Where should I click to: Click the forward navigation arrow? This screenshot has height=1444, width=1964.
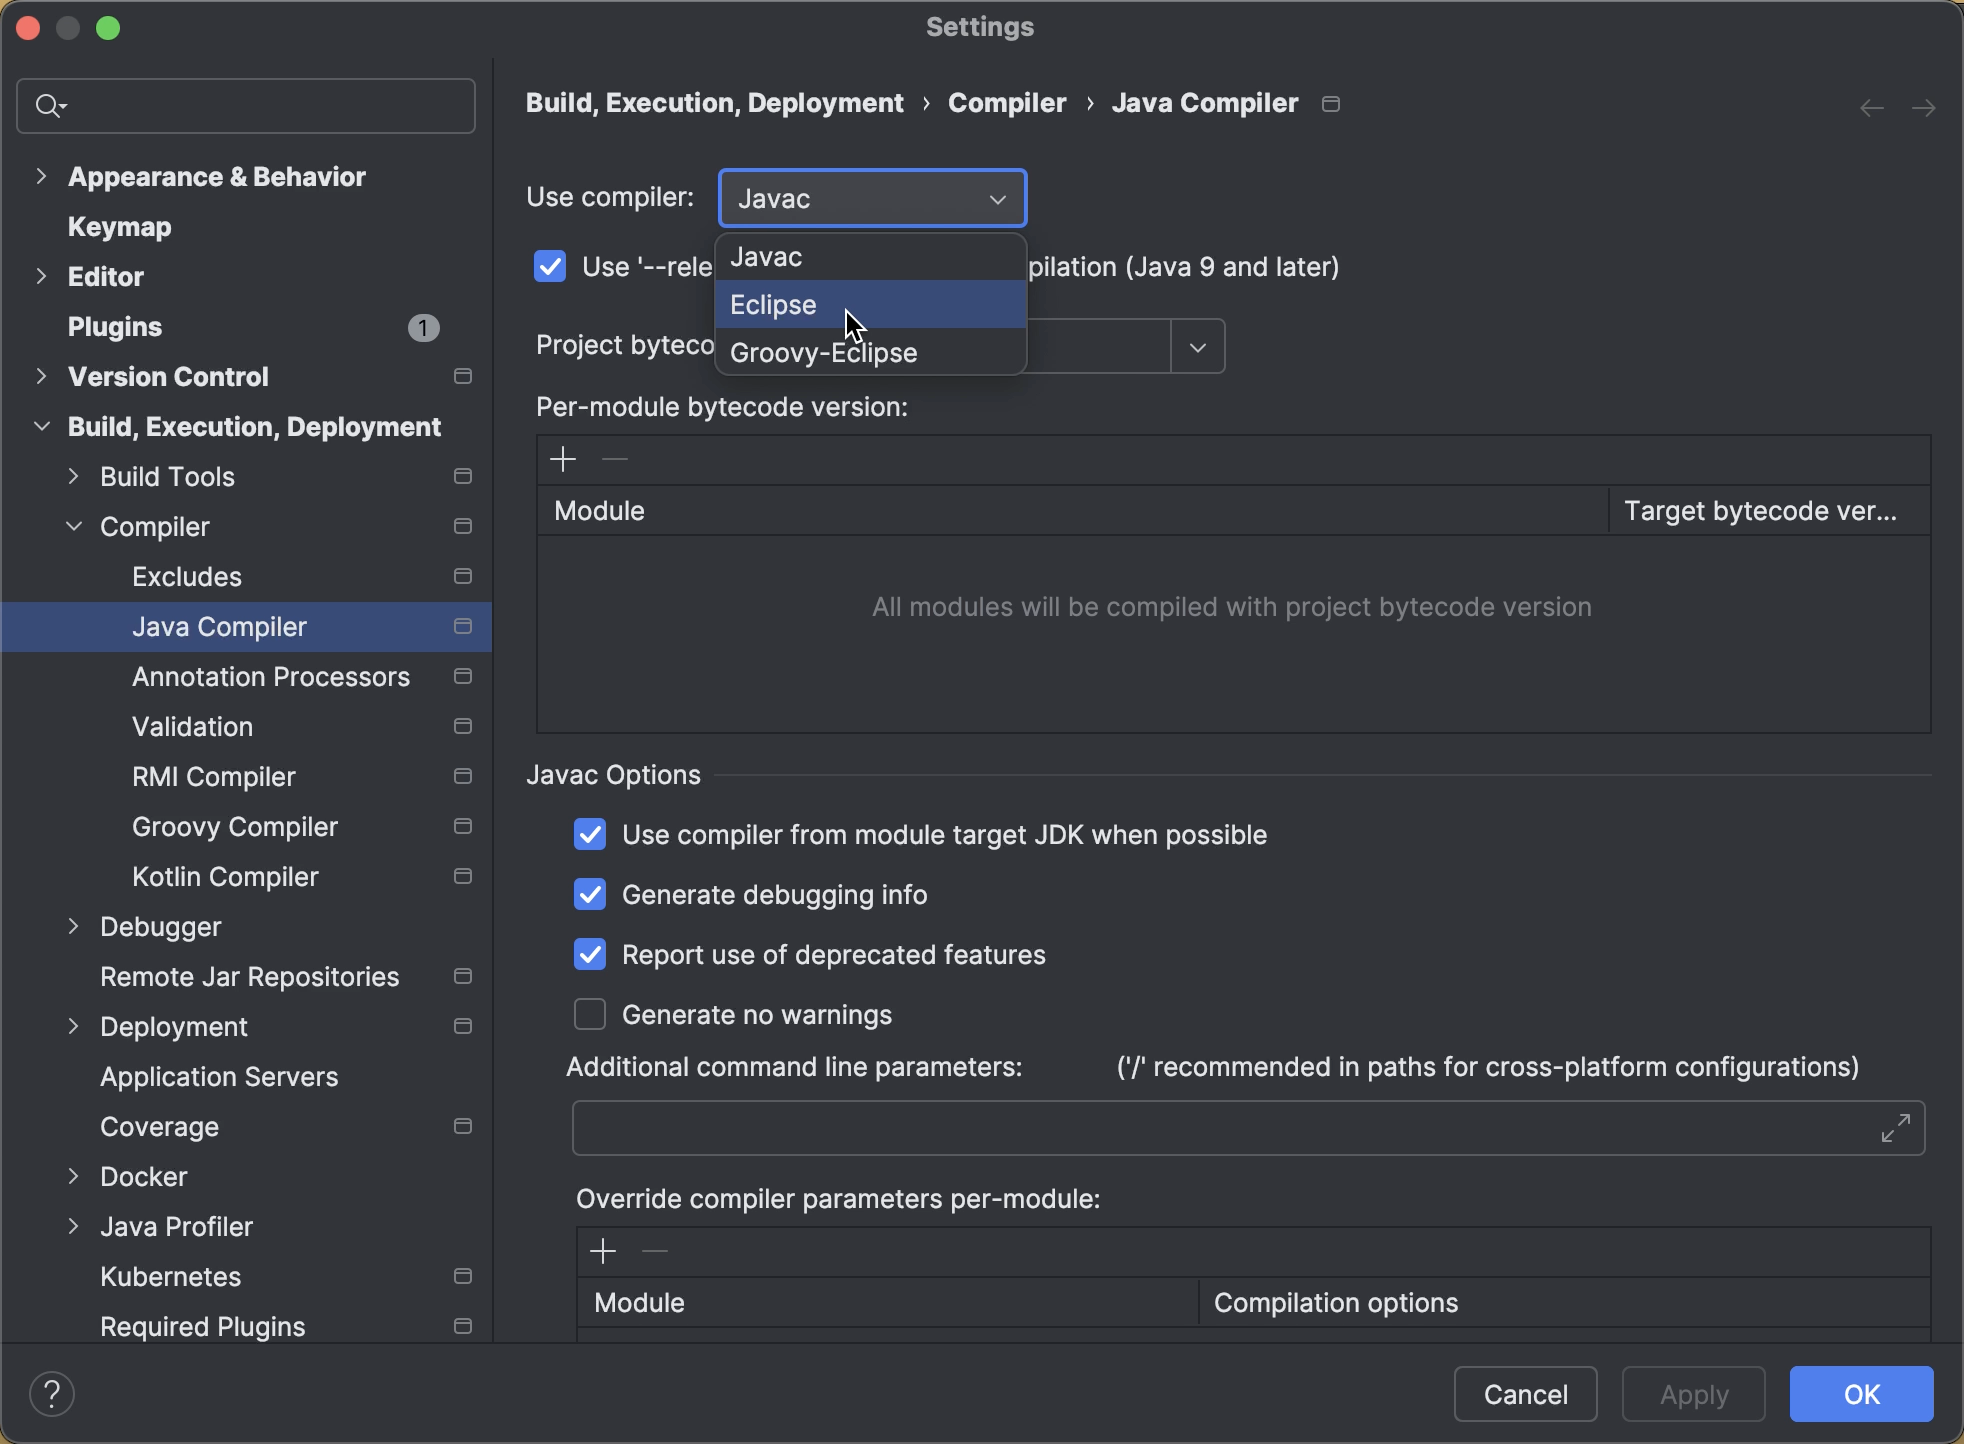(1925, 107)
